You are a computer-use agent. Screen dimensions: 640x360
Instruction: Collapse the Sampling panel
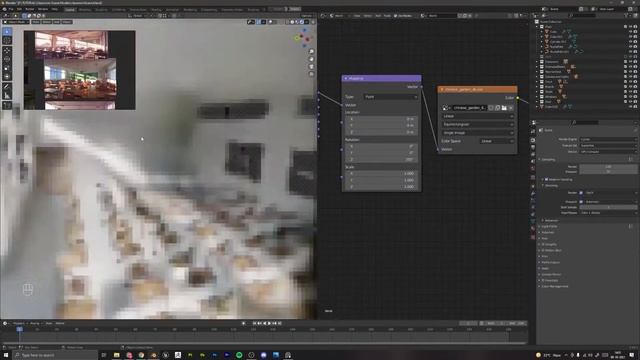pos(548,159)
